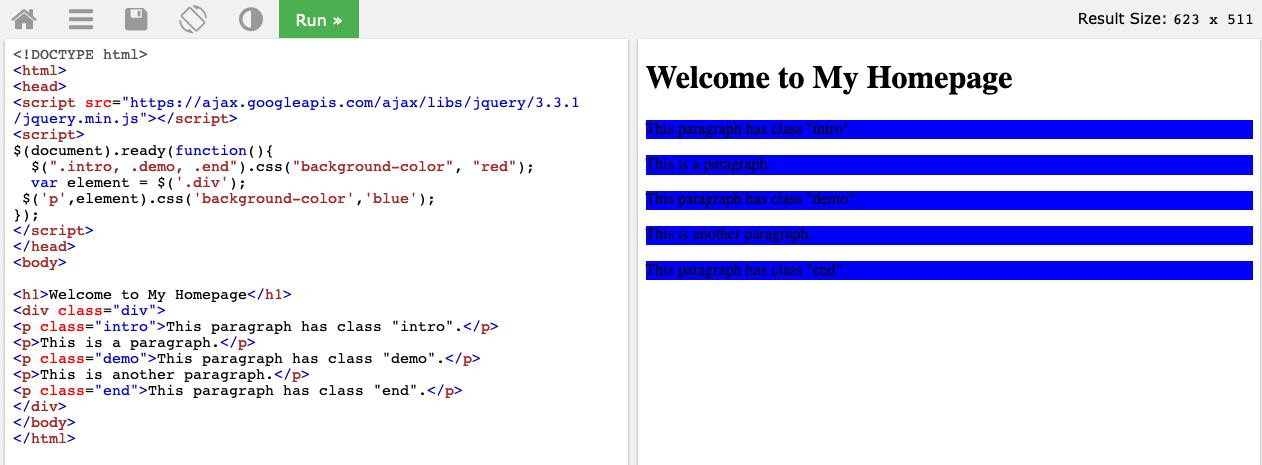Place cursor on the DOCTYPE html line

(80, 55)
